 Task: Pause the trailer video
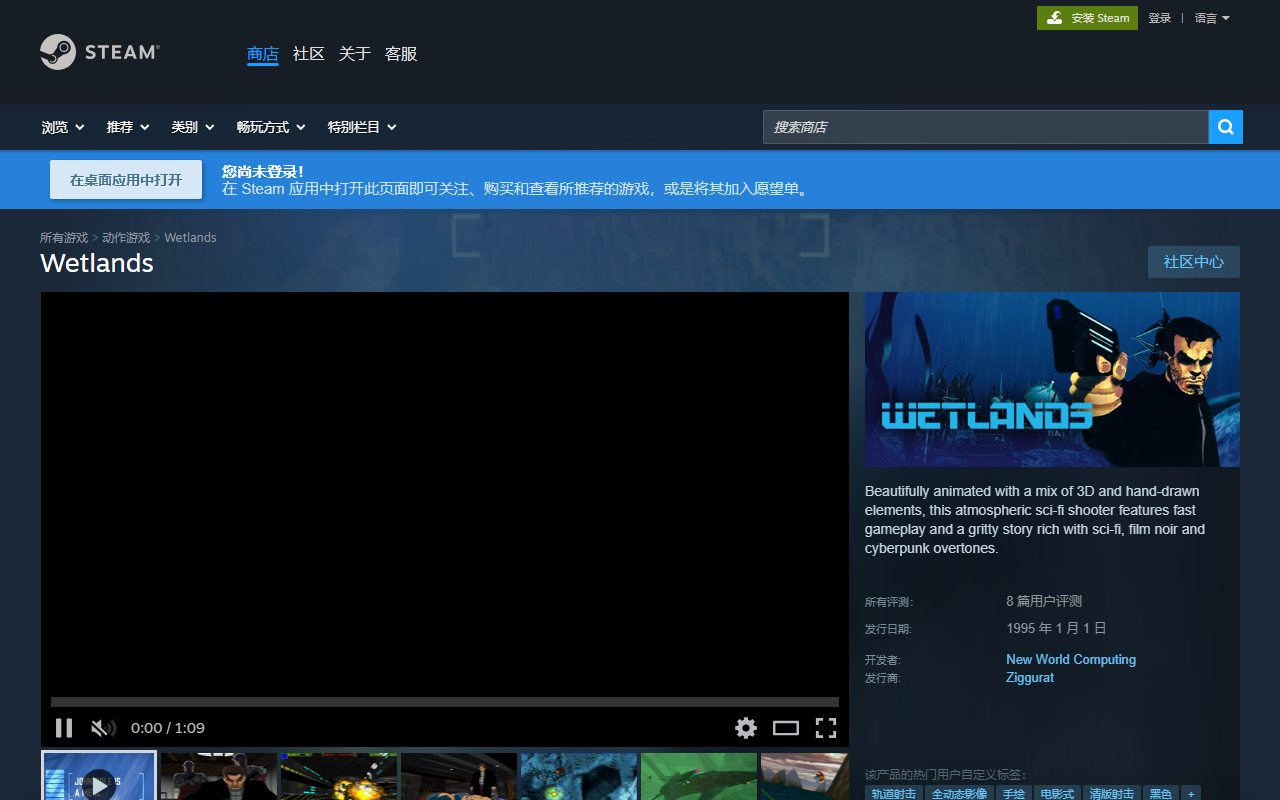(64, 728)
